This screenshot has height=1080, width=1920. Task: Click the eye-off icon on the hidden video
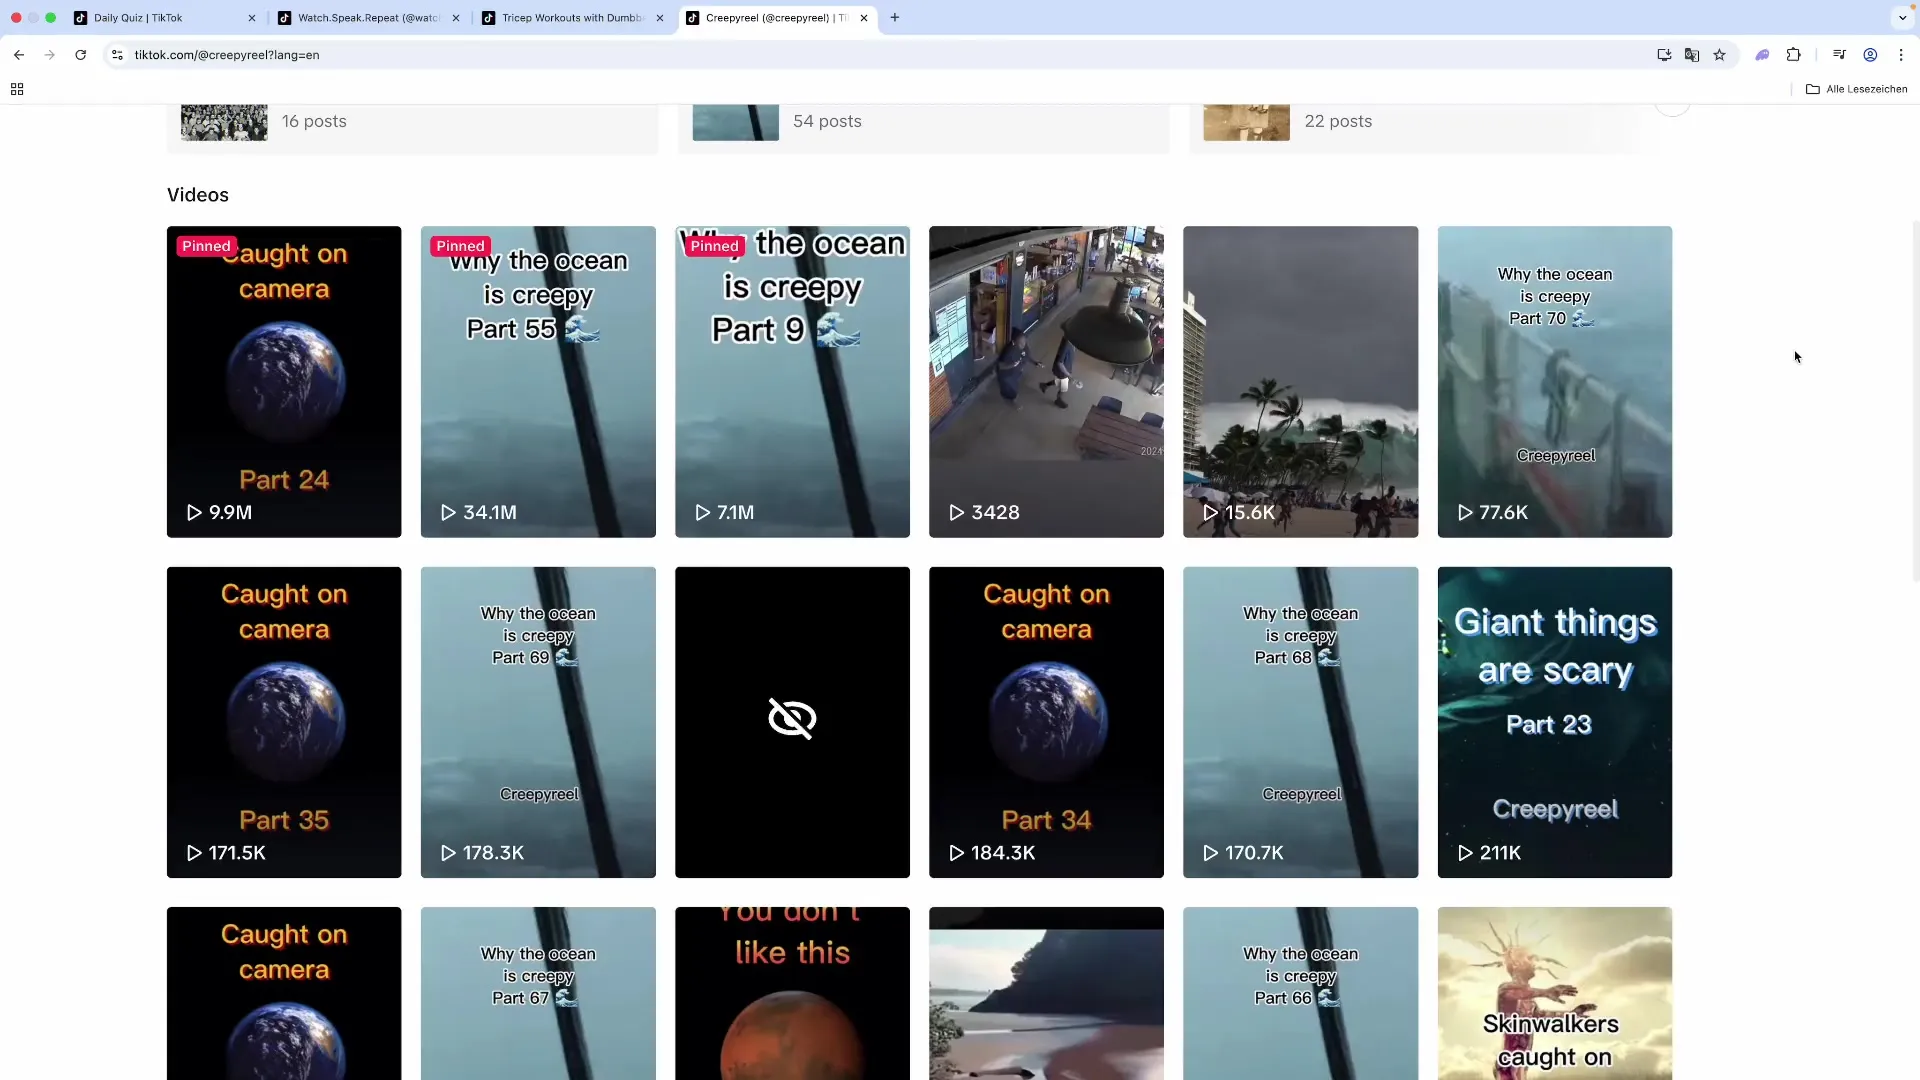pyautogui.click(x=791, y=719)
